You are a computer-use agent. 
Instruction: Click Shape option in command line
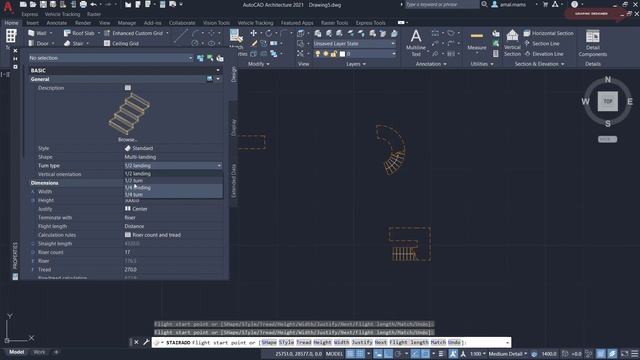(269, 342)
